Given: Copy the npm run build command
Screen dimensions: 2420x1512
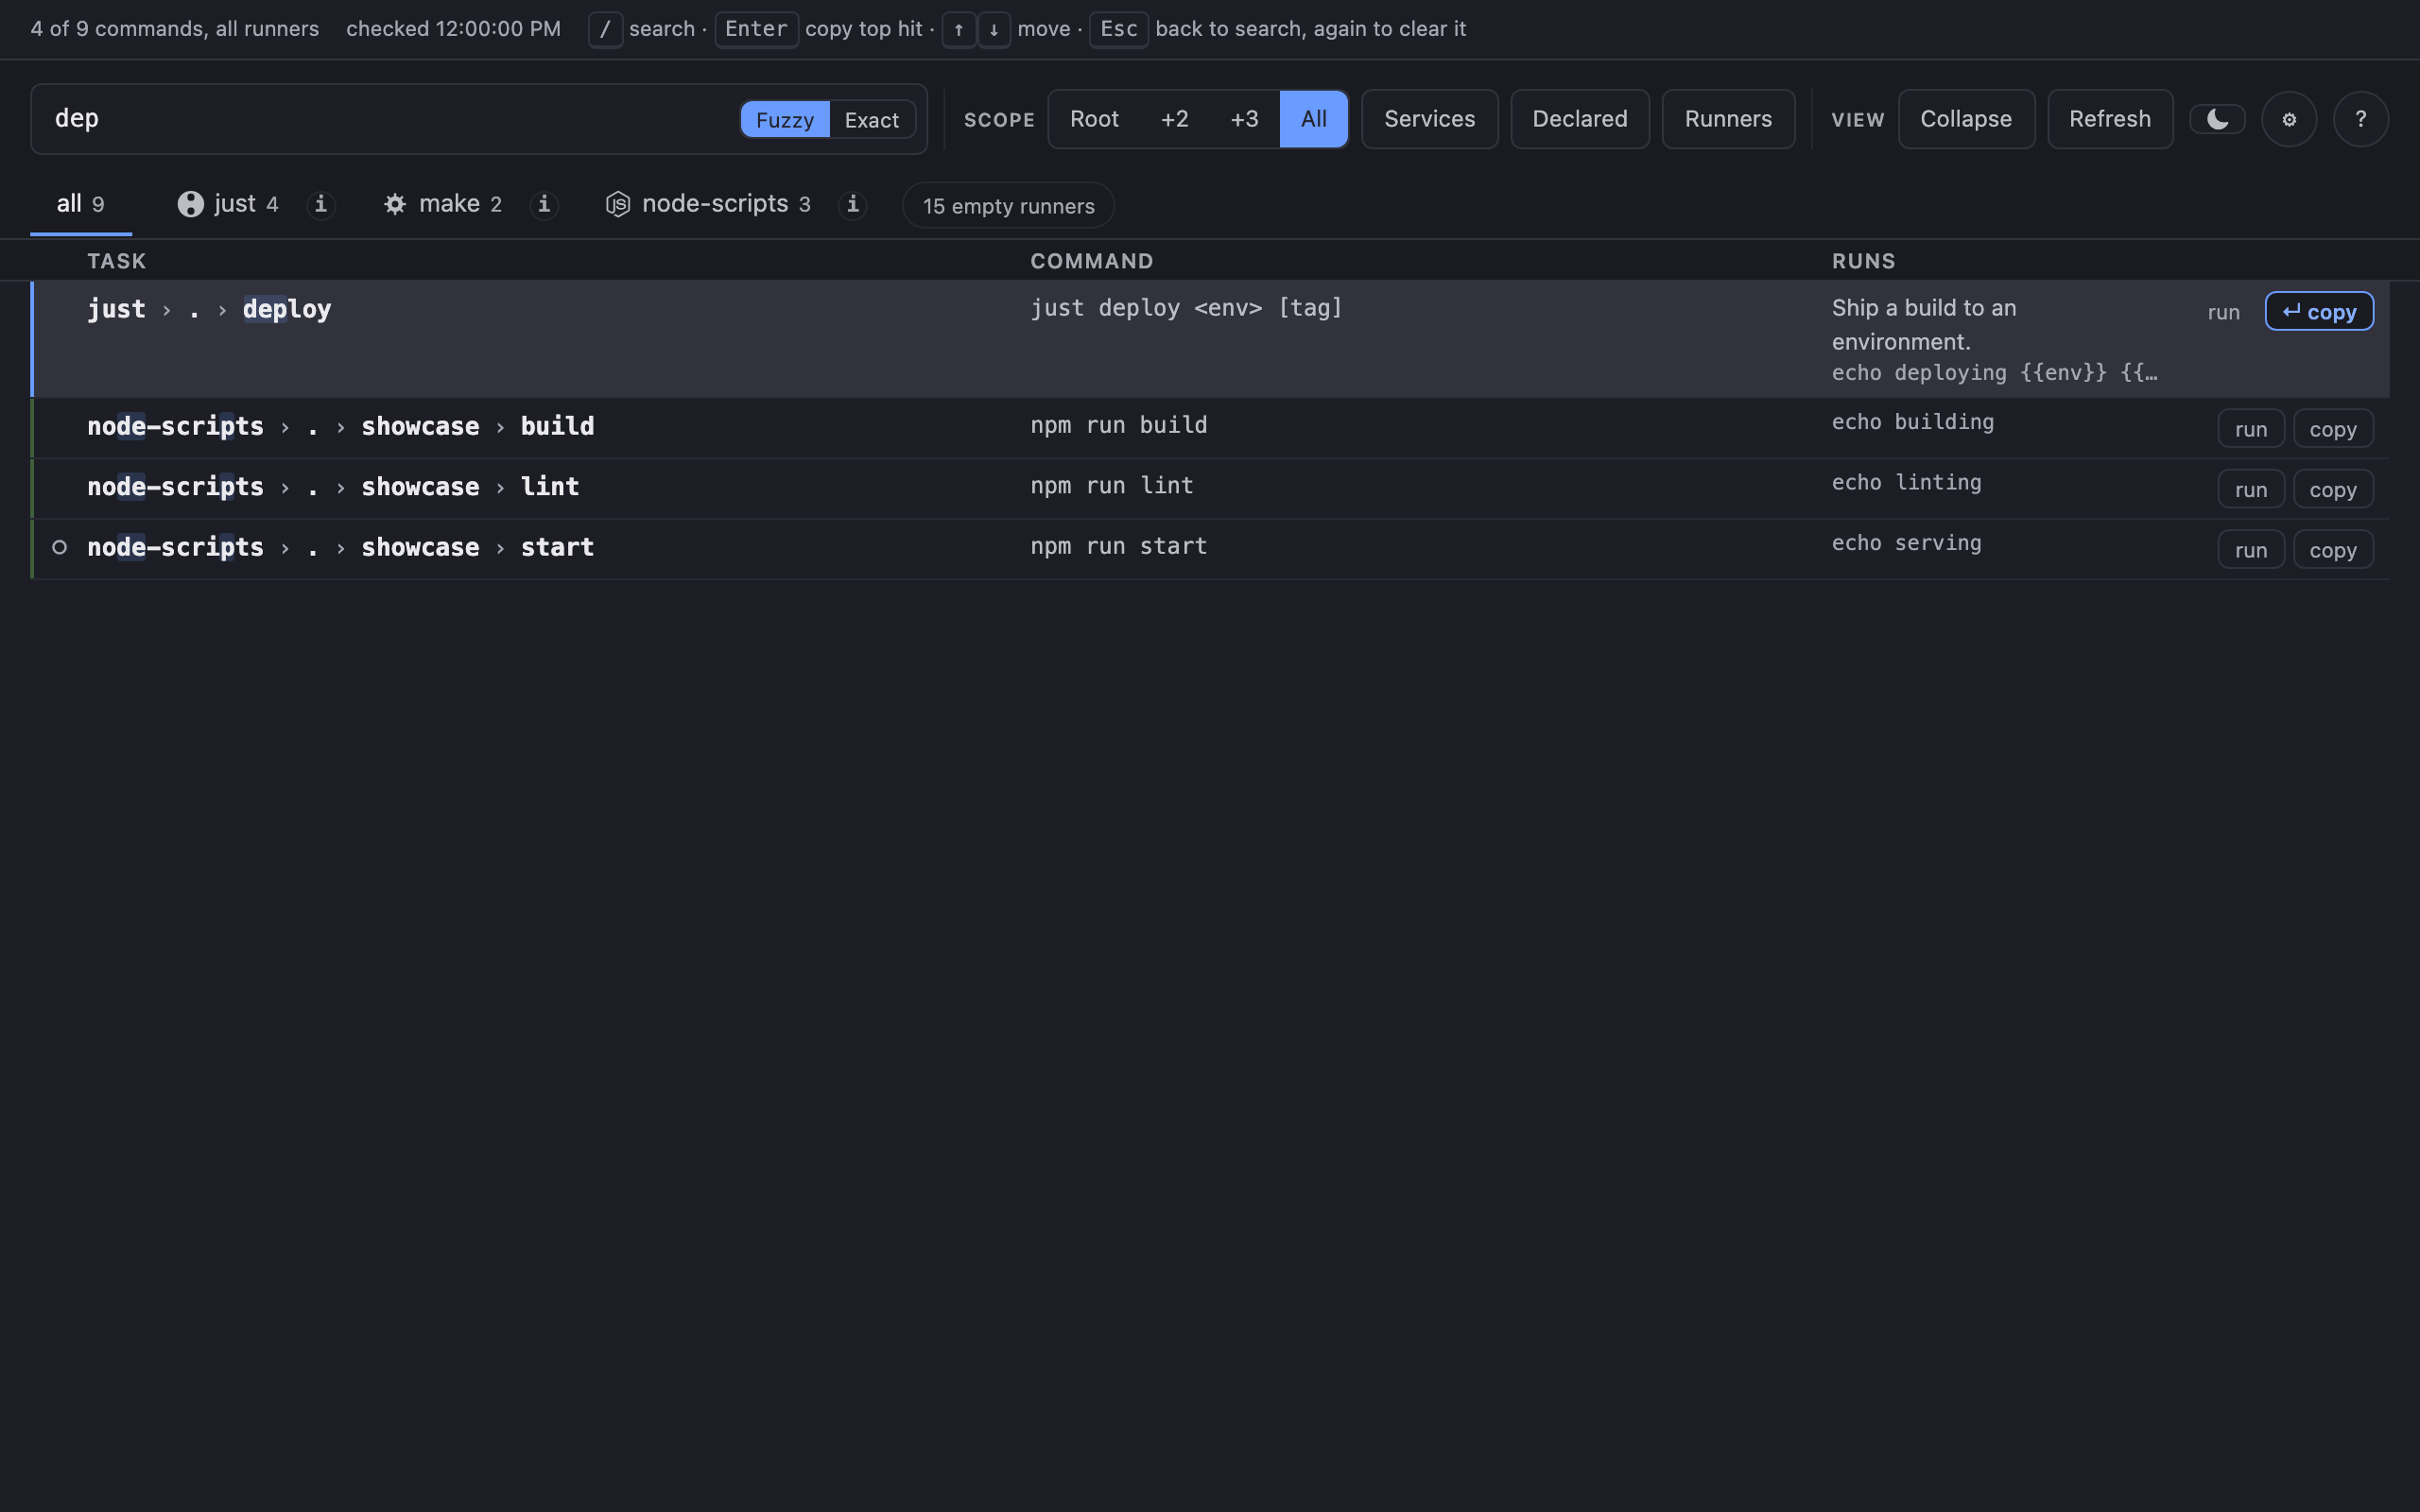Looking at the screenshot, I should click(x=2332, y=429).
